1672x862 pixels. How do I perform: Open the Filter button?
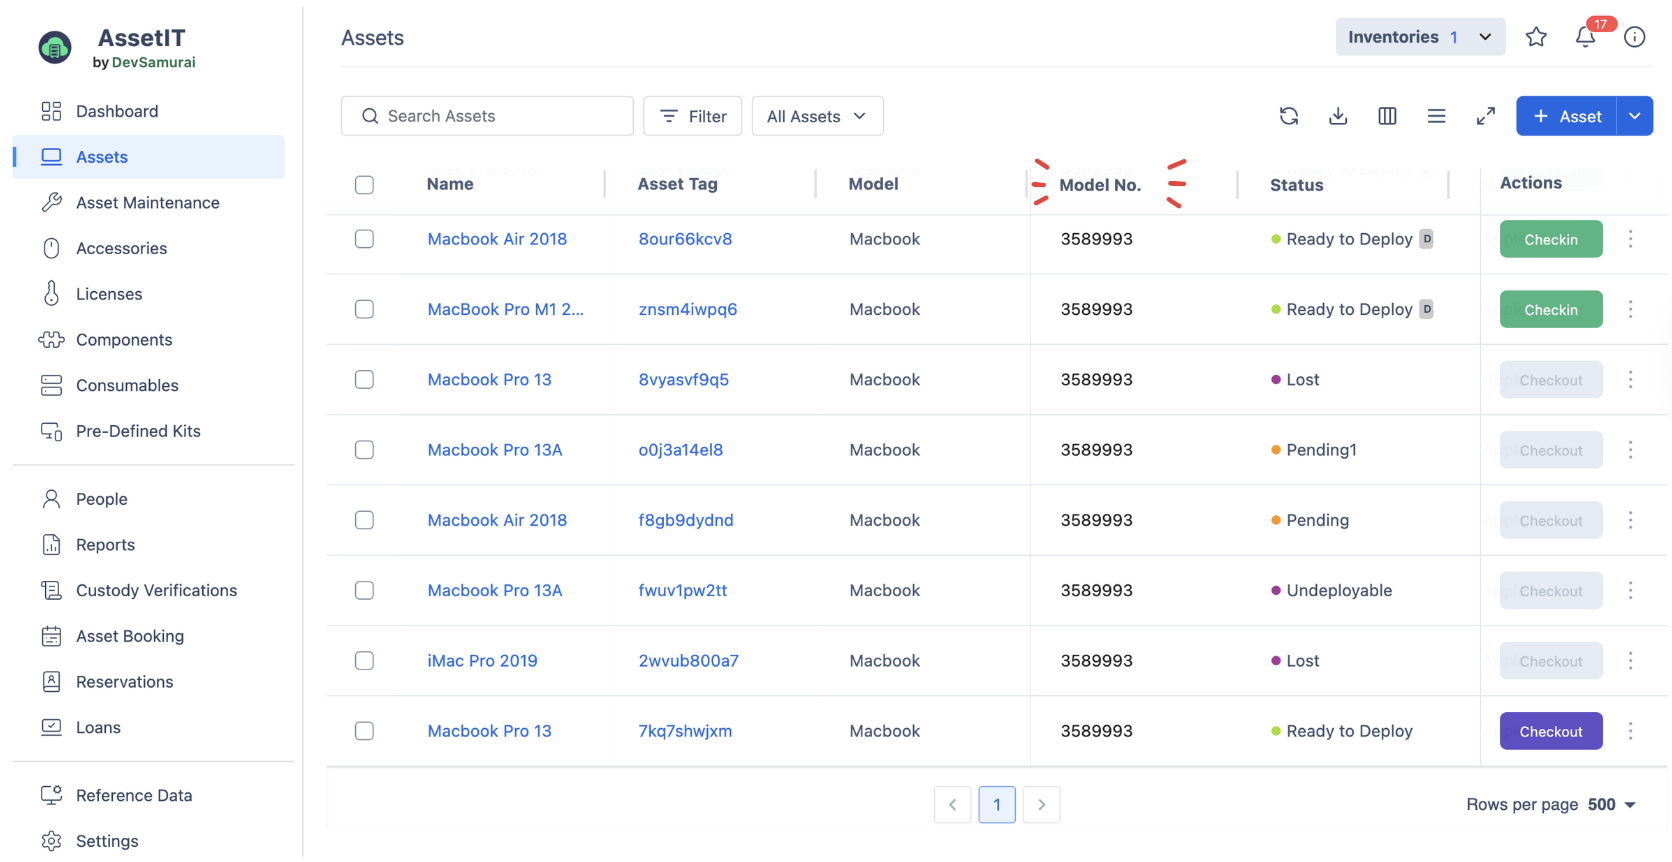692,116
